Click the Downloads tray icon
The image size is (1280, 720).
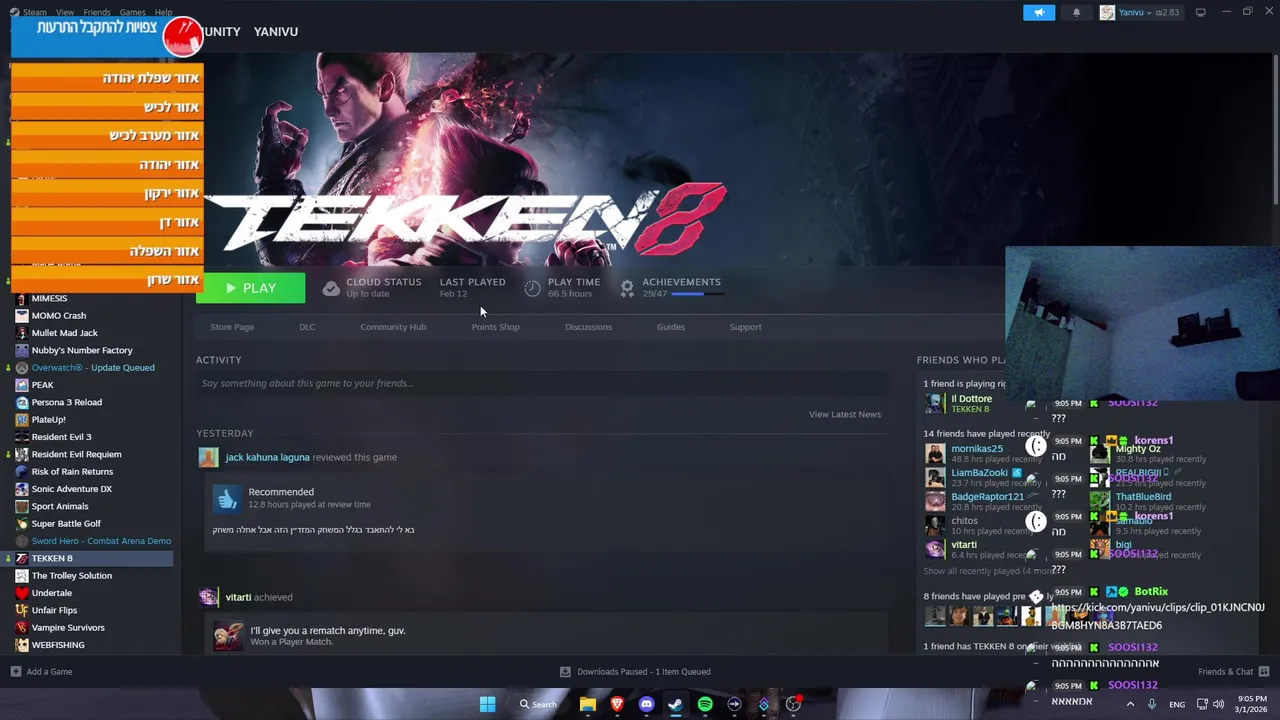pos(565,672)
